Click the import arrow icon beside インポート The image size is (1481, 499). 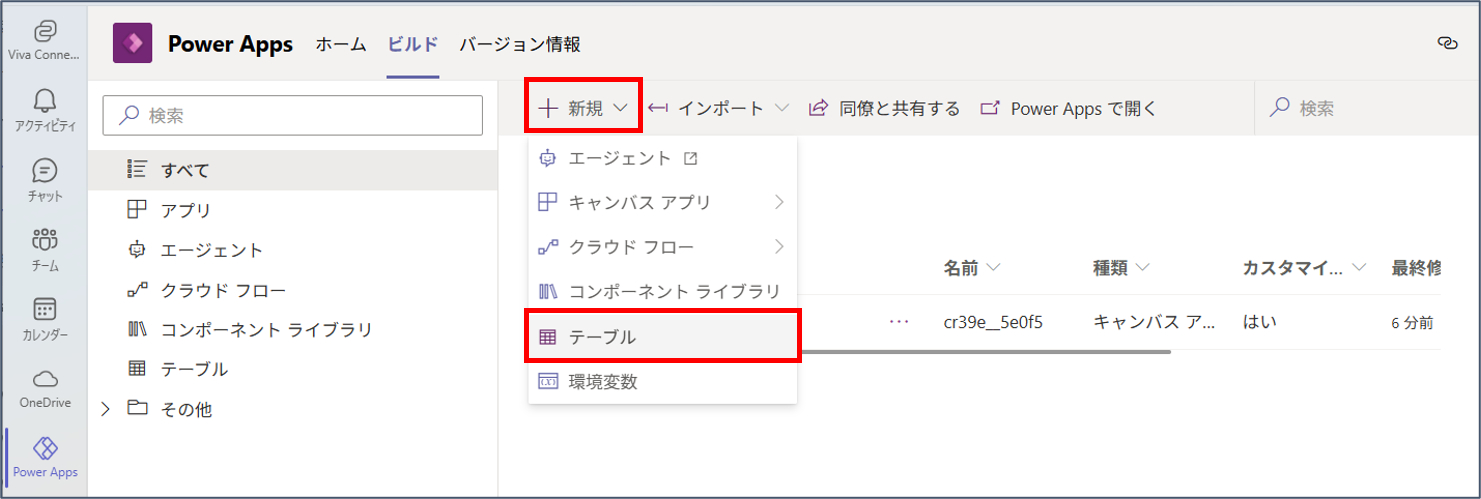click(658, 109)
